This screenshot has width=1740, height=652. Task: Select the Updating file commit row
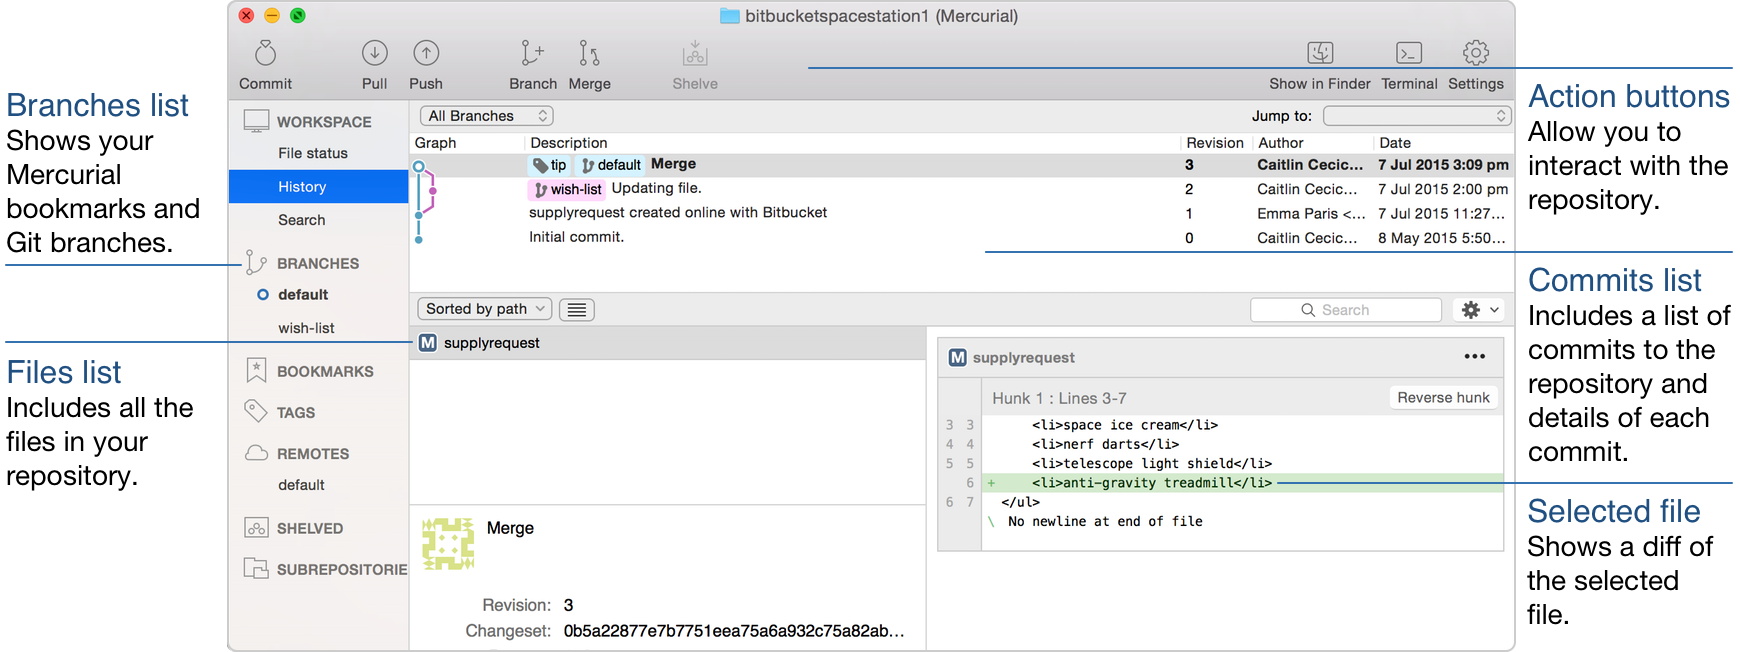[961, 189]
